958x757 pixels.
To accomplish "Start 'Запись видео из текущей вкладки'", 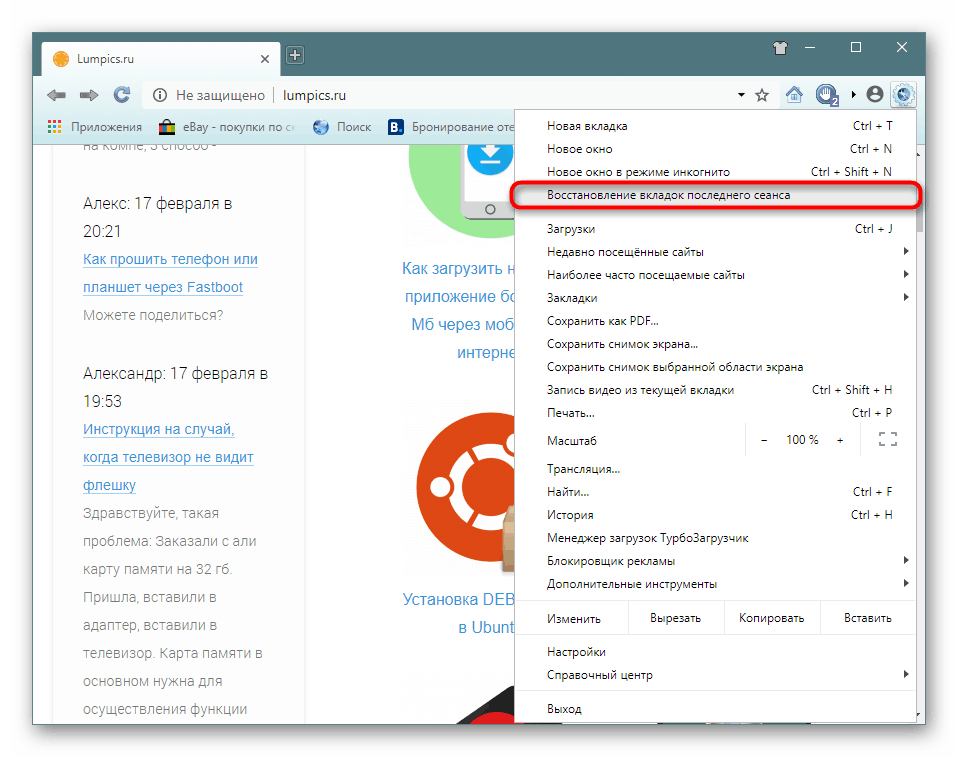I will (x=715, y=390).
